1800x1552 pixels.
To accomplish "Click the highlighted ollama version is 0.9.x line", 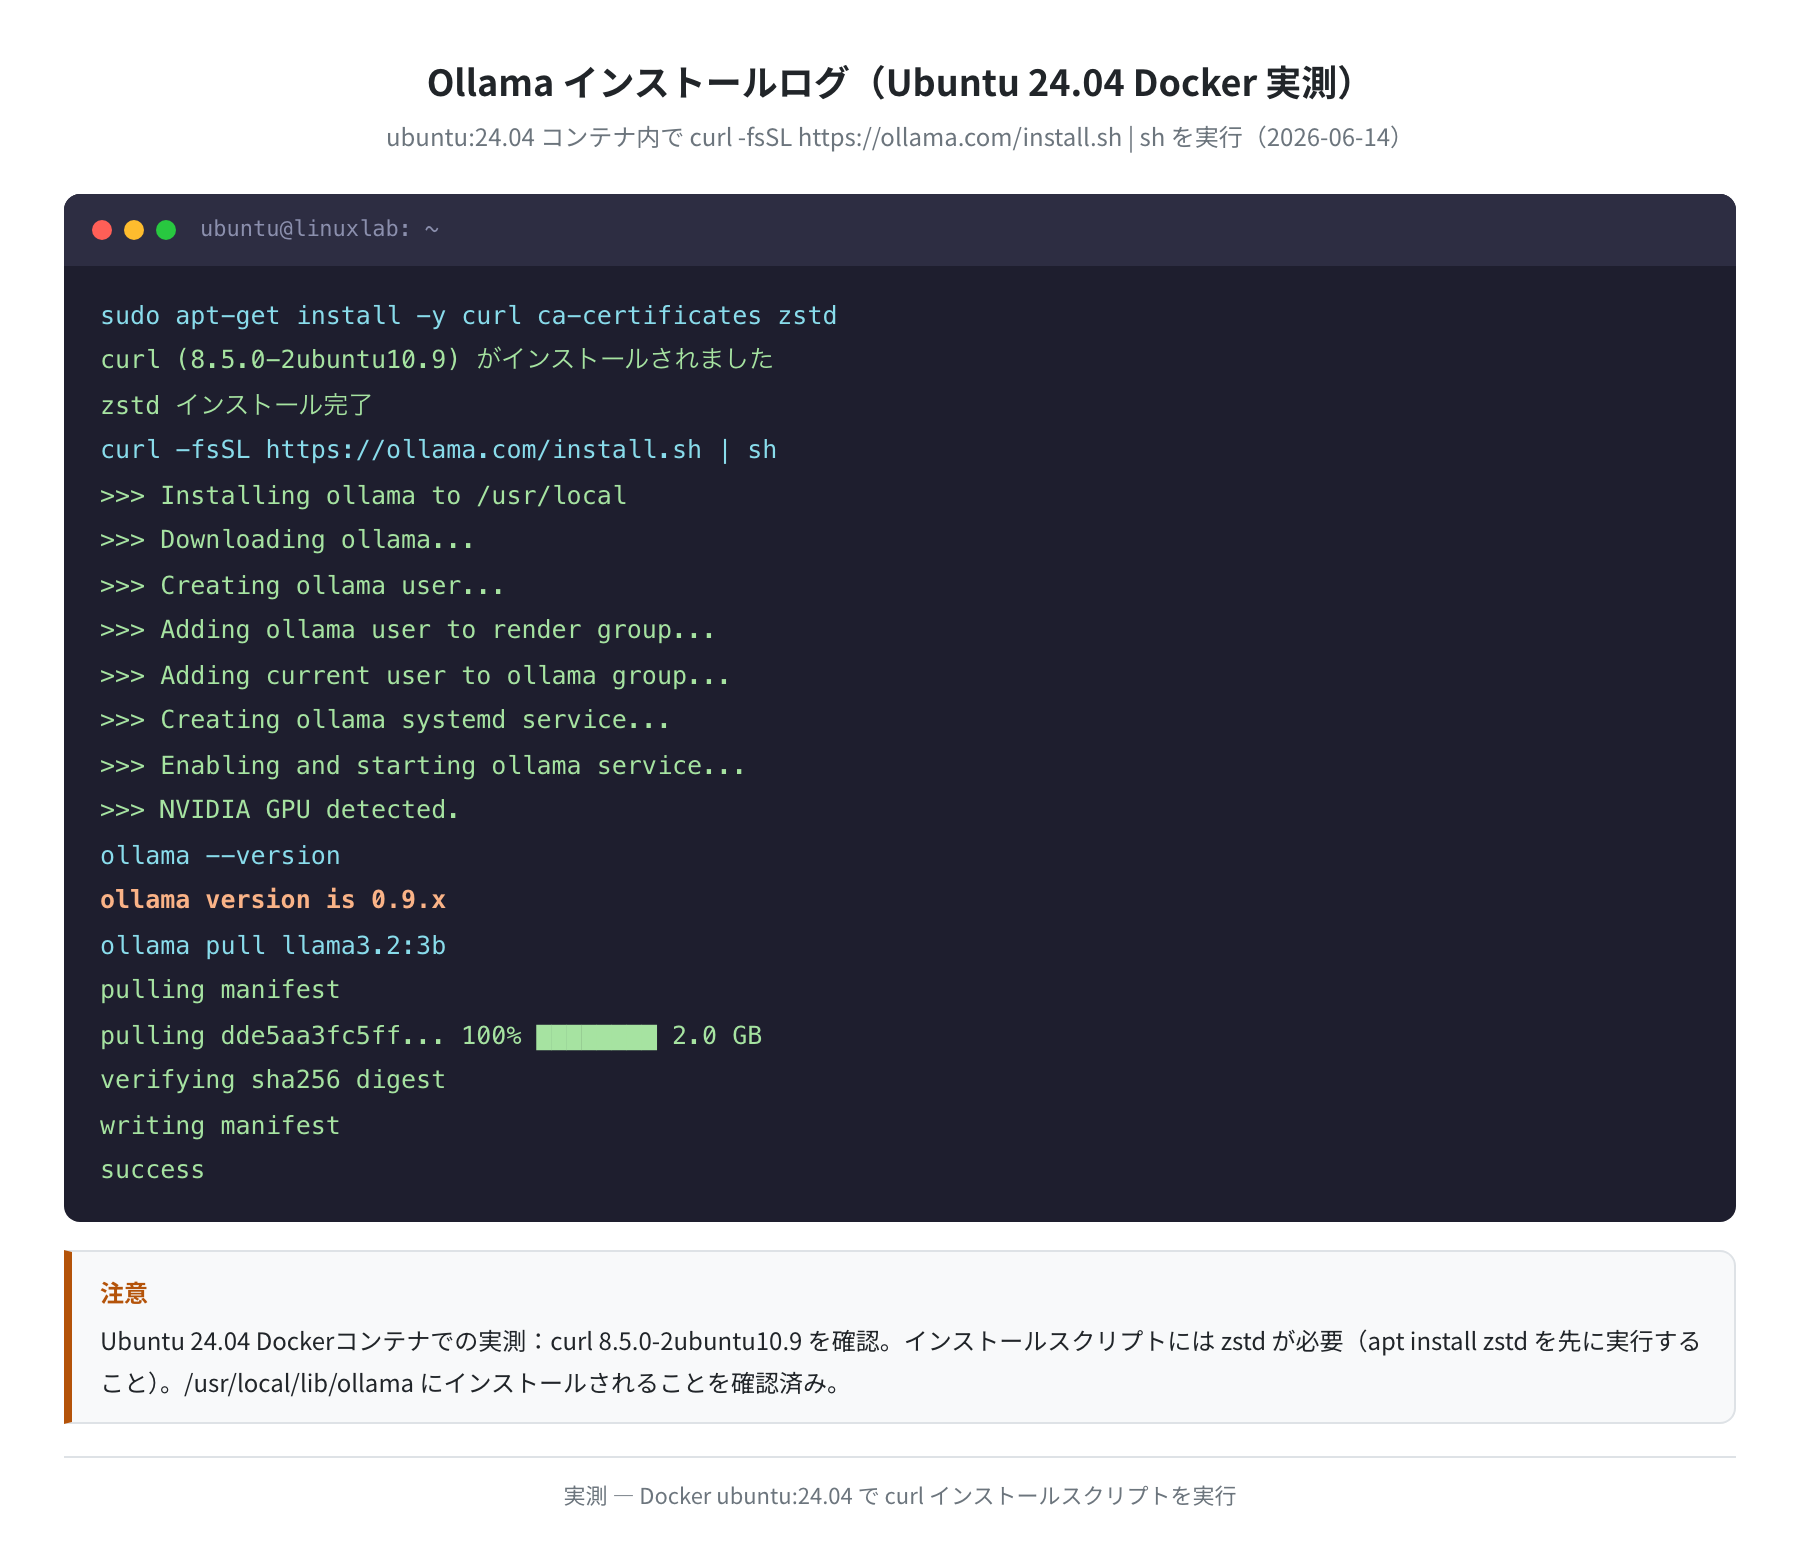I will click(273, 900).
